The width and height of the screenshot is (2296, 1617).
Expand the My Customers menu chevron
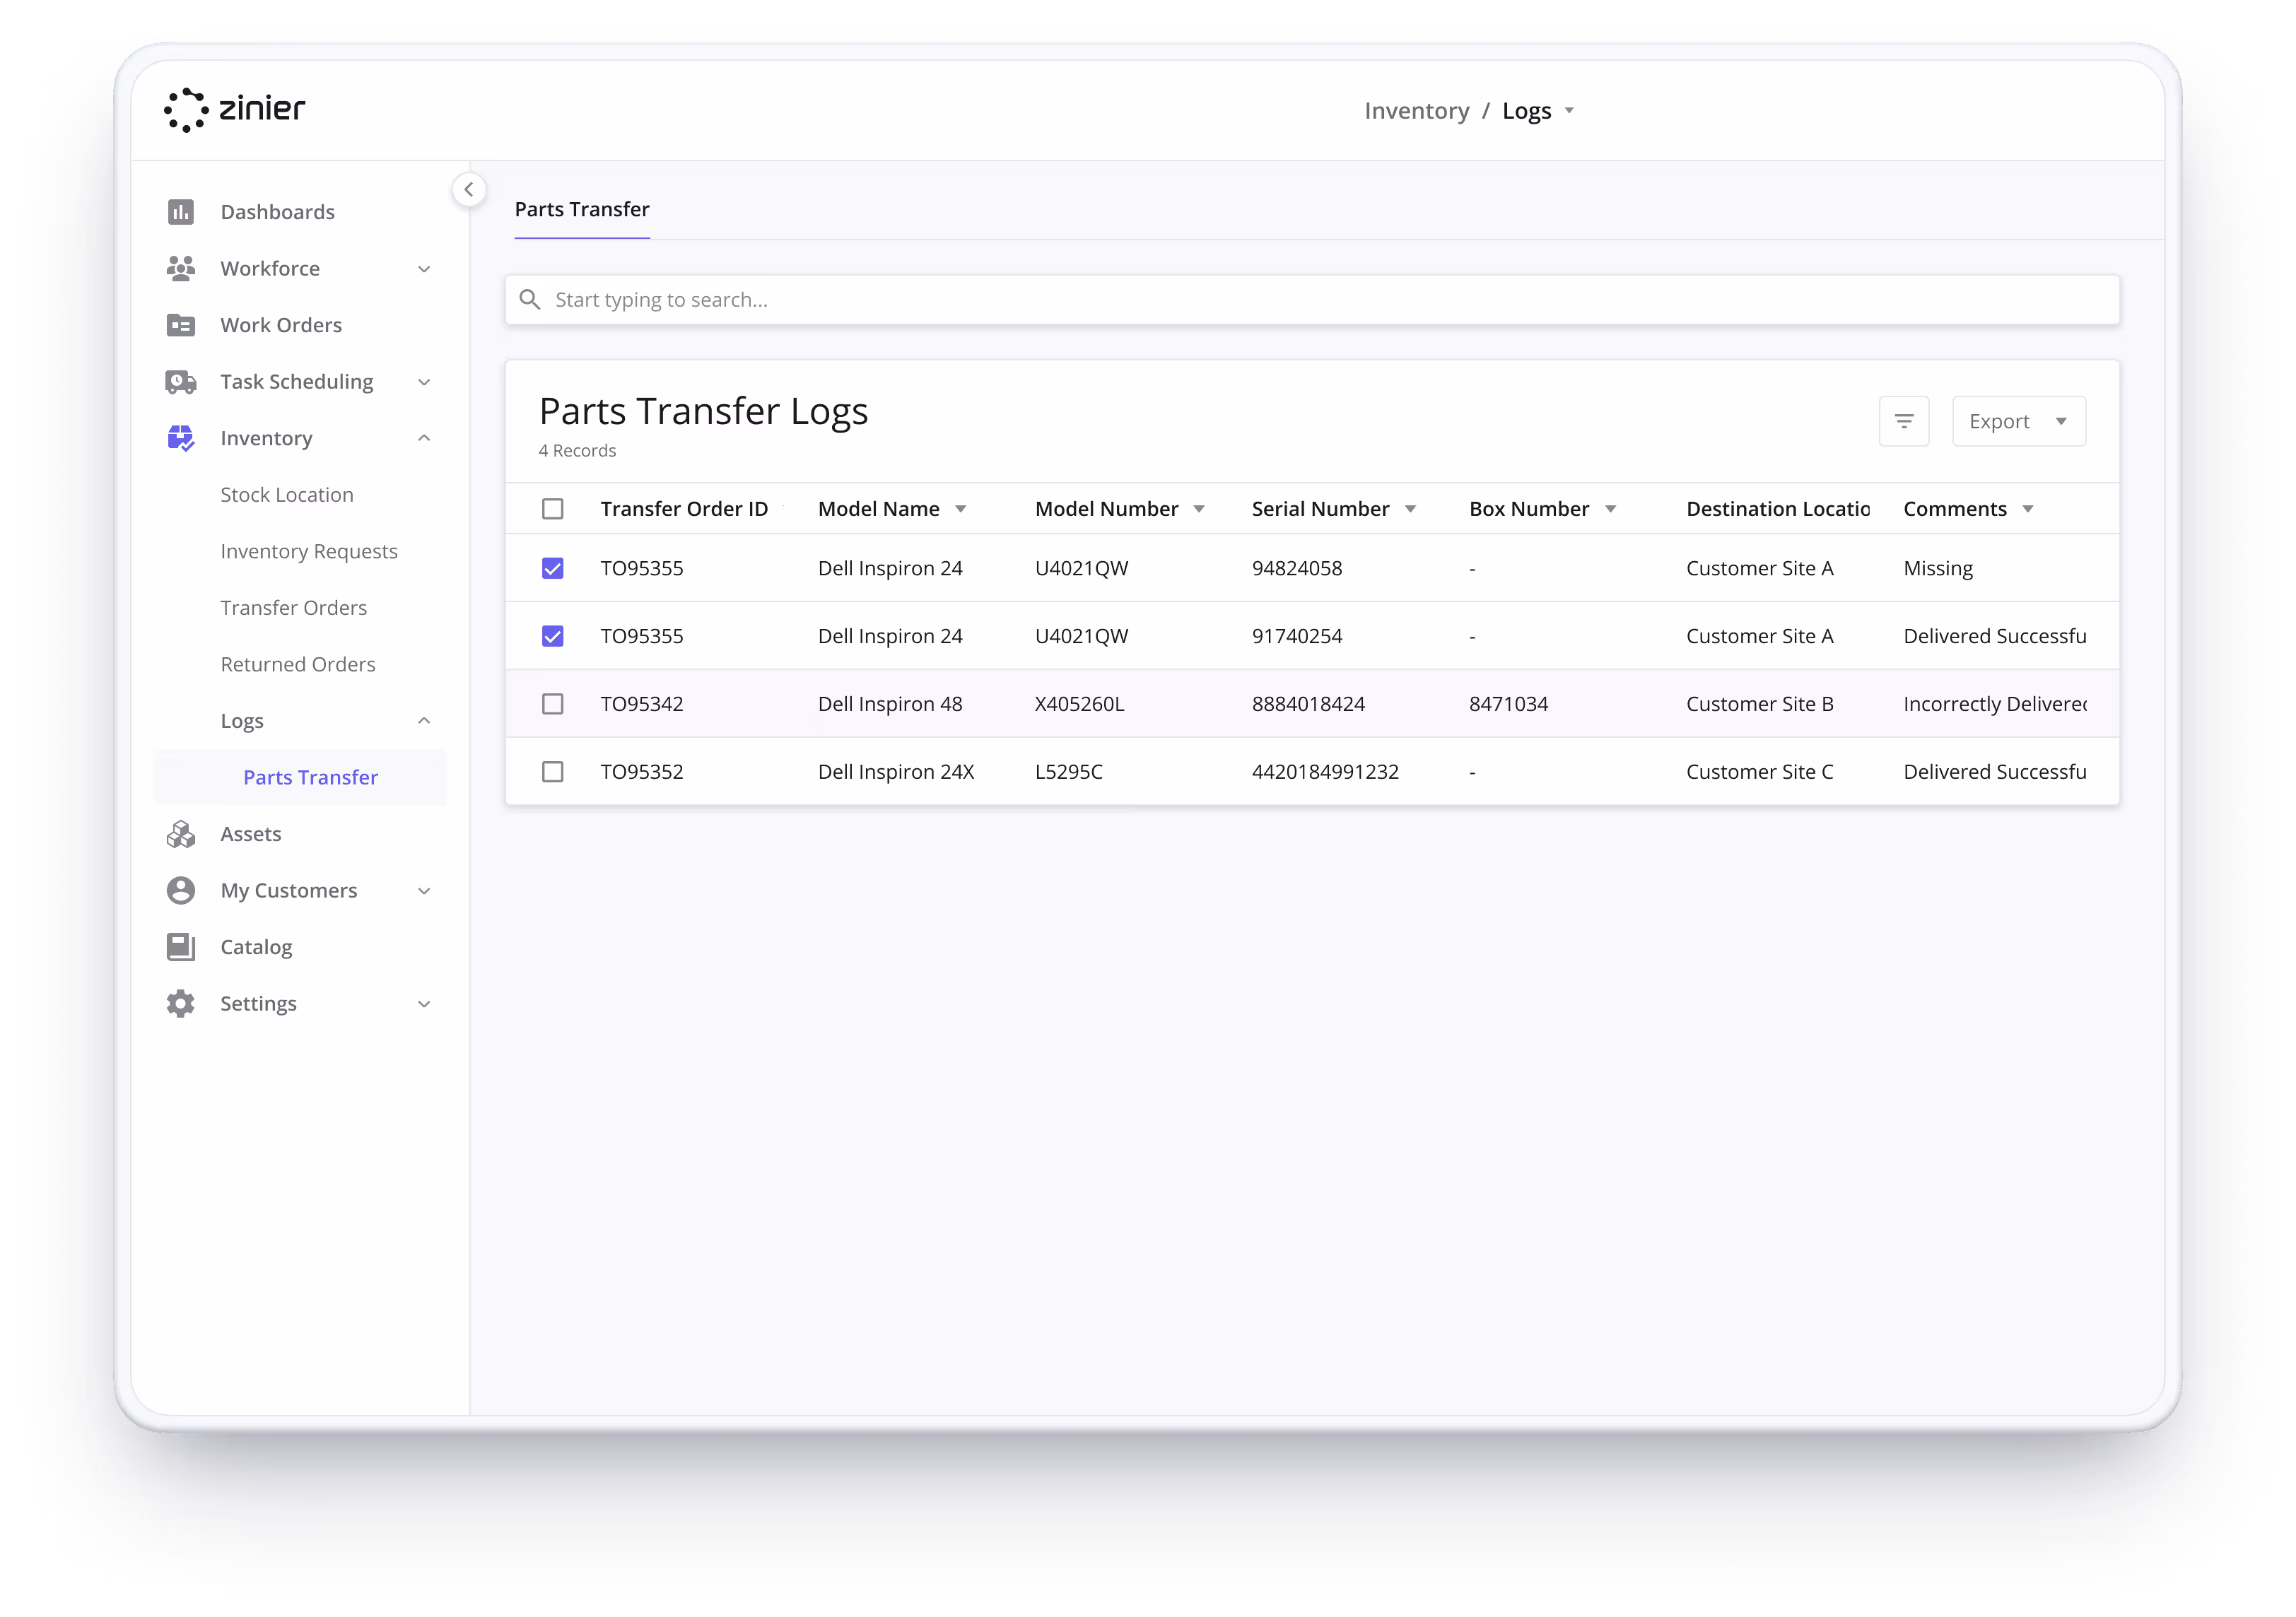click(424, 891)
